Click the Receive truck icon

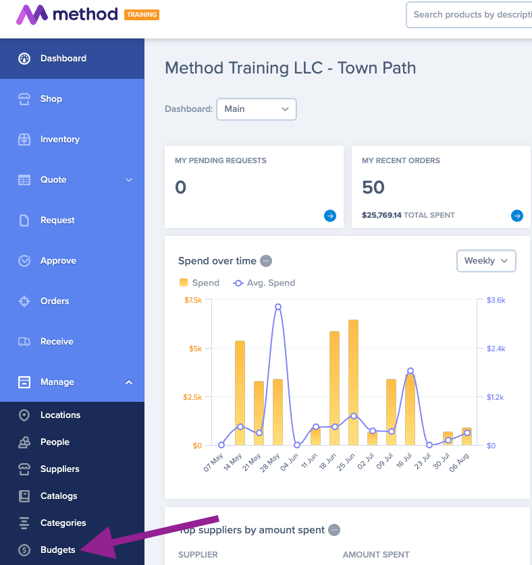[24, 341]
